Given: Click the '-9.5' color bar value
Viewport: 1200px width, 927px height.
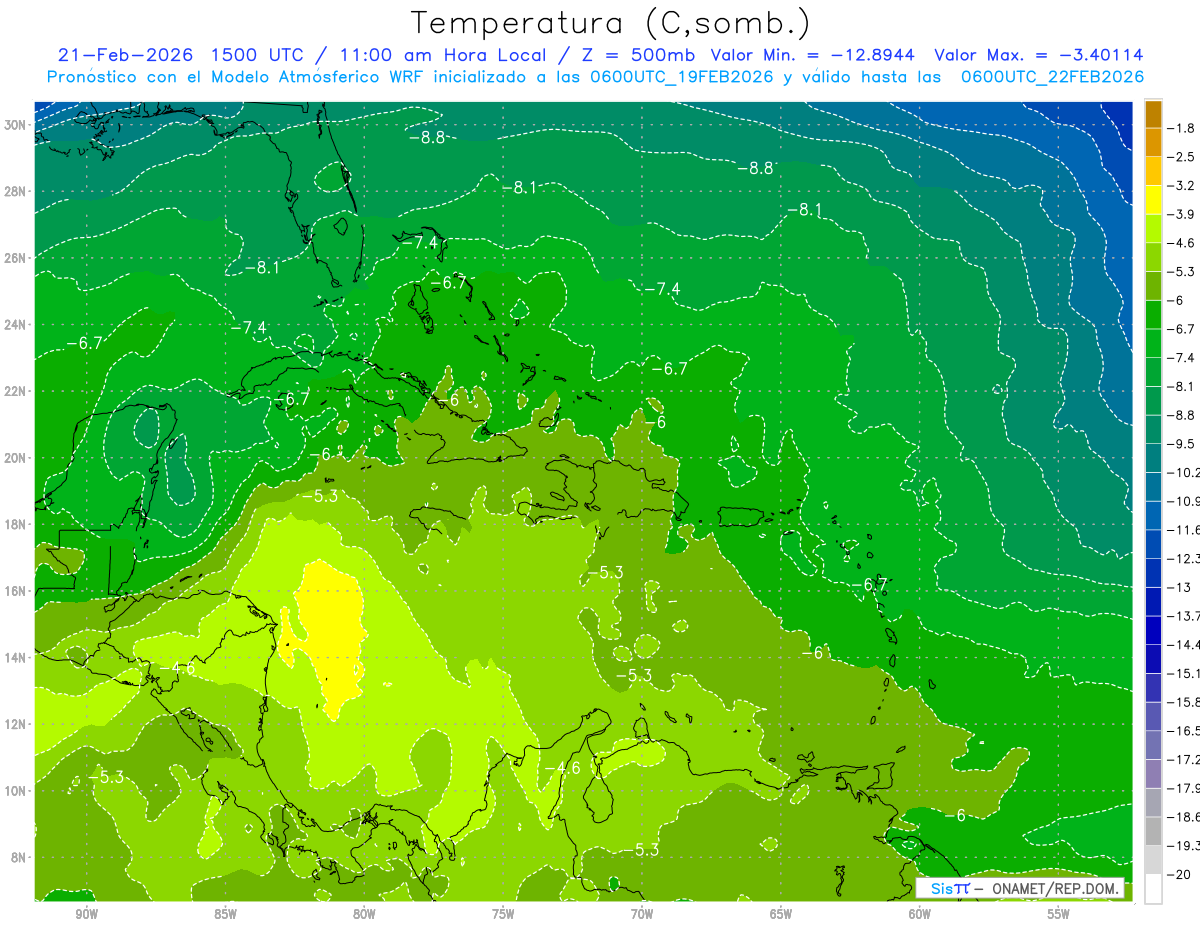Looking at the screenshot, I should 1181,444.
